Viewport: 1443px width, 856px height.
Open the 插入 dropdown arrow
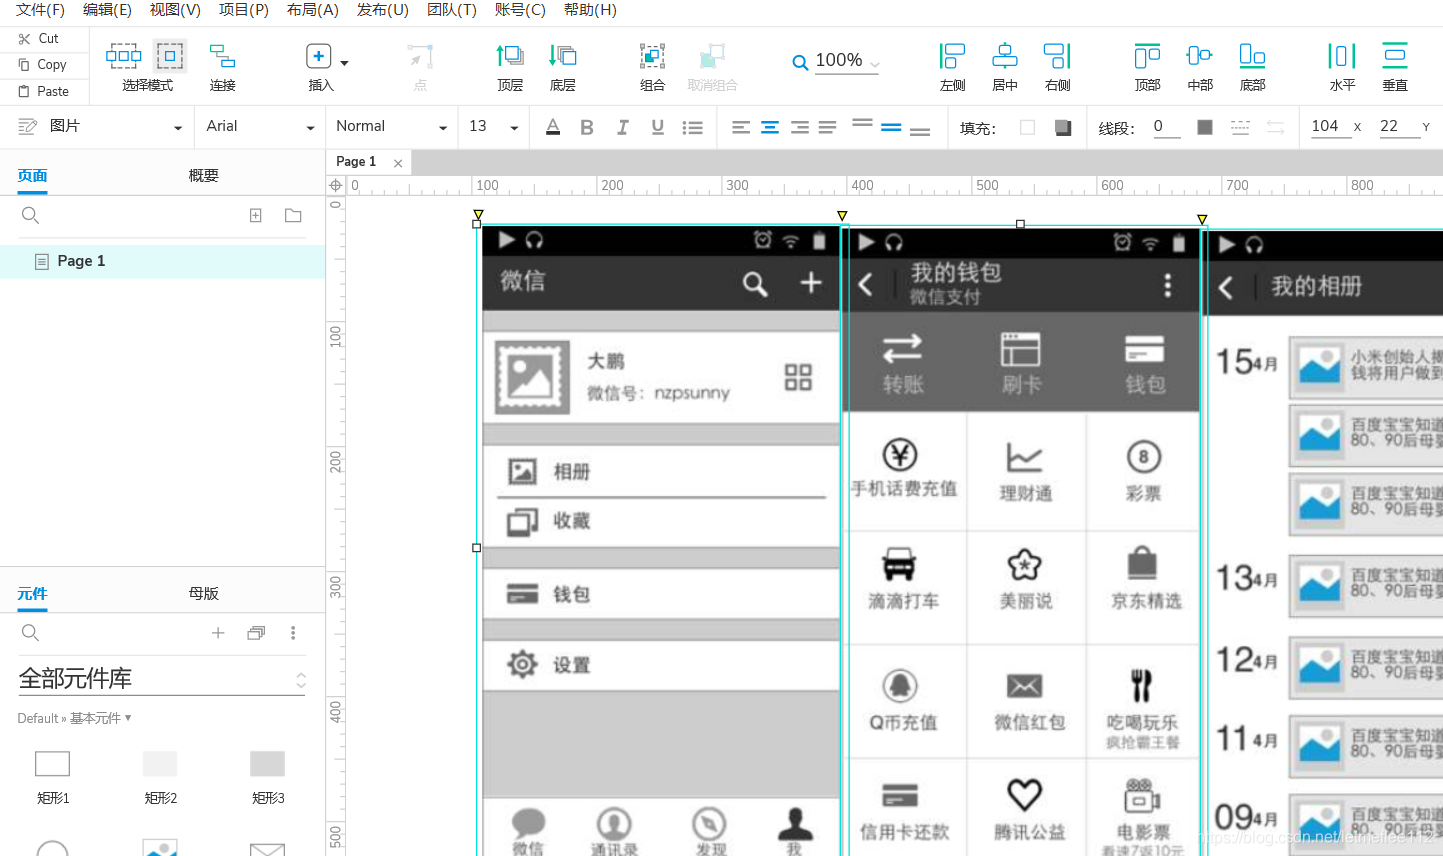click(344, 63)
